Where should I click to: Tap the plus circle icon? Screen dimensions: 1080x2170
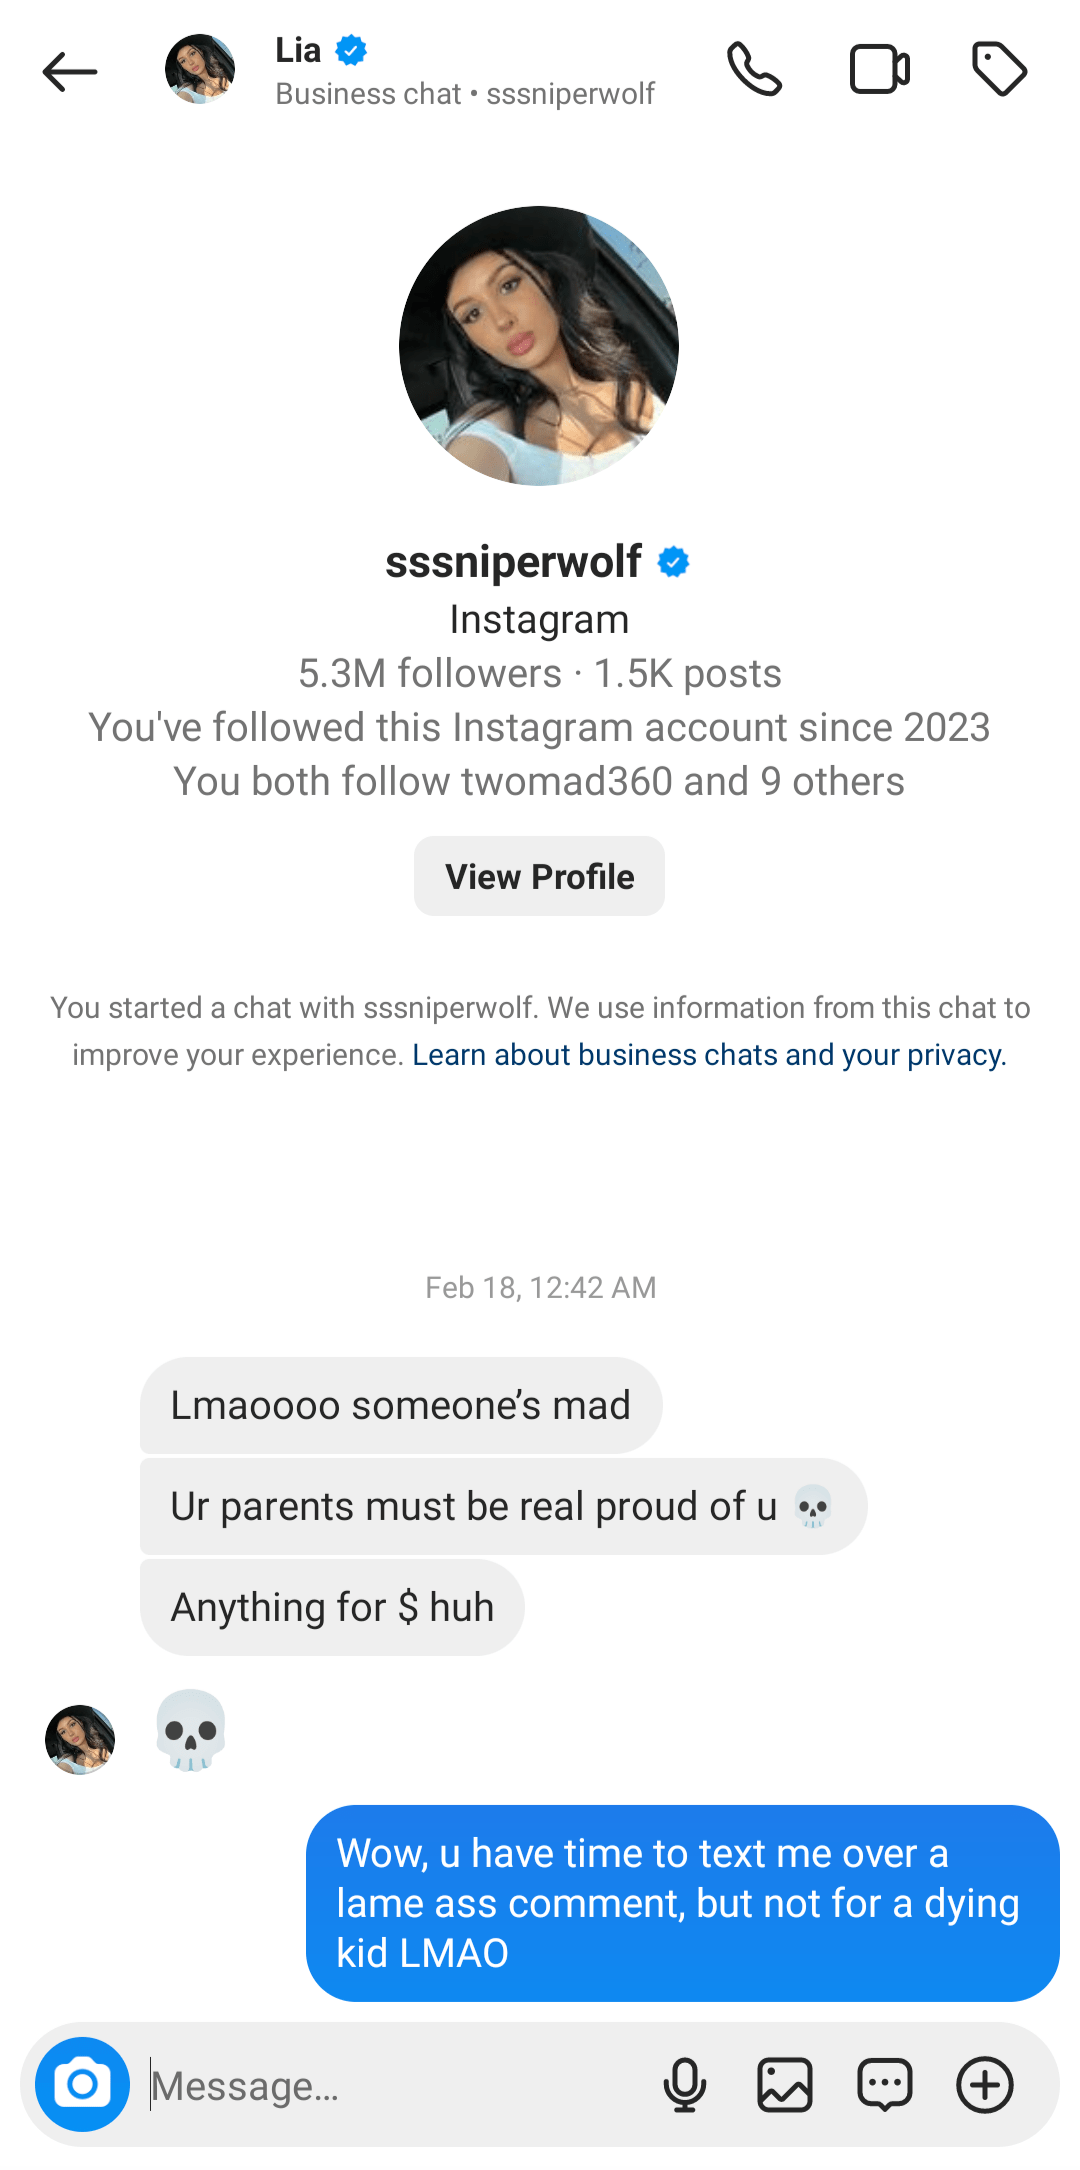(985, 2085)
